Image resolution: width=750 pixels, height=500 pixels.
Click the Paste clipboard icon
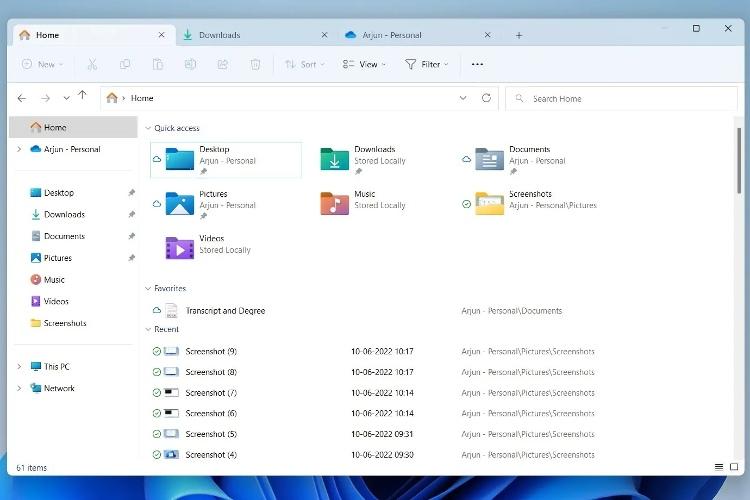pyautogui.click(x=158, y=64)
